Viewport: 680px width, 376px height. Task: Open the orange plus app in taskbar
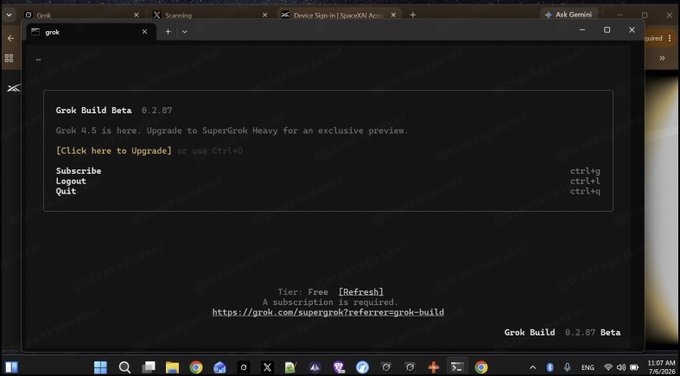[433, 367]
